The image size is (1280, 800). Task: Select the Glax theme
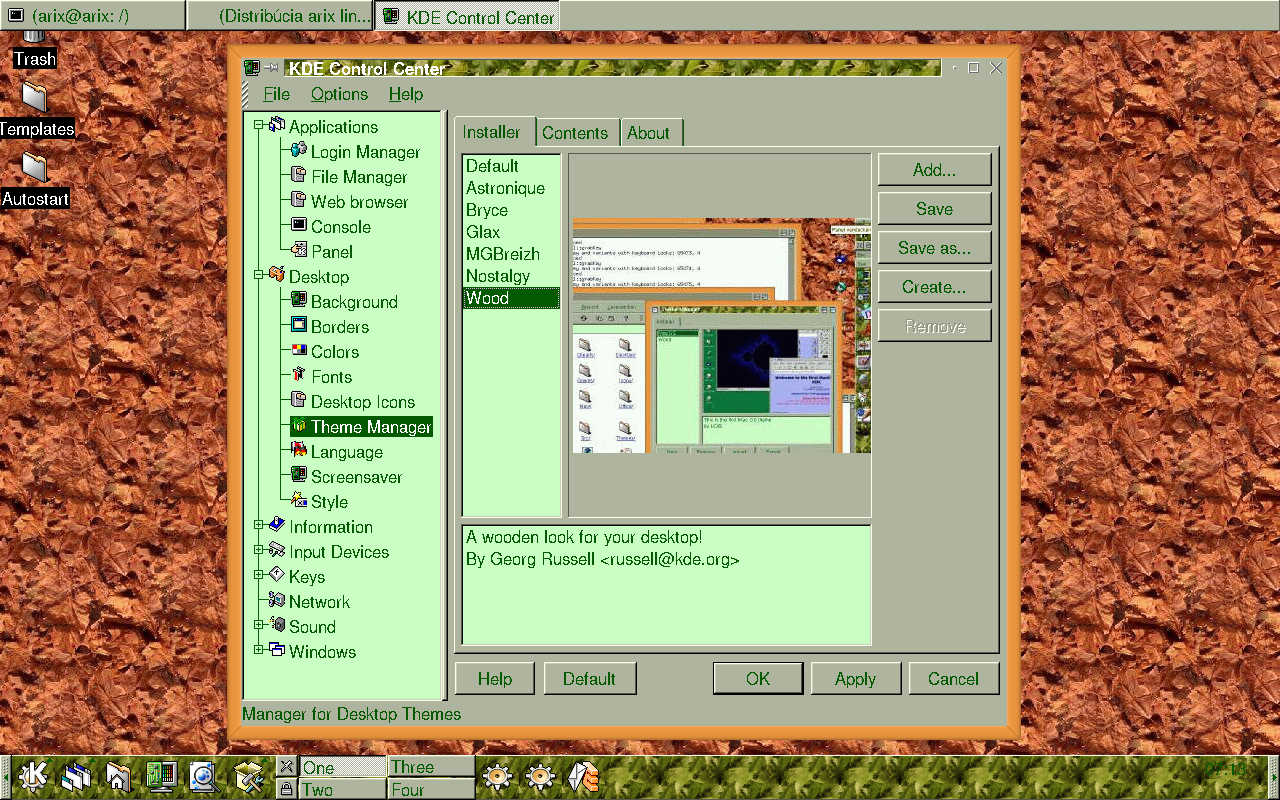click(511, 232)
